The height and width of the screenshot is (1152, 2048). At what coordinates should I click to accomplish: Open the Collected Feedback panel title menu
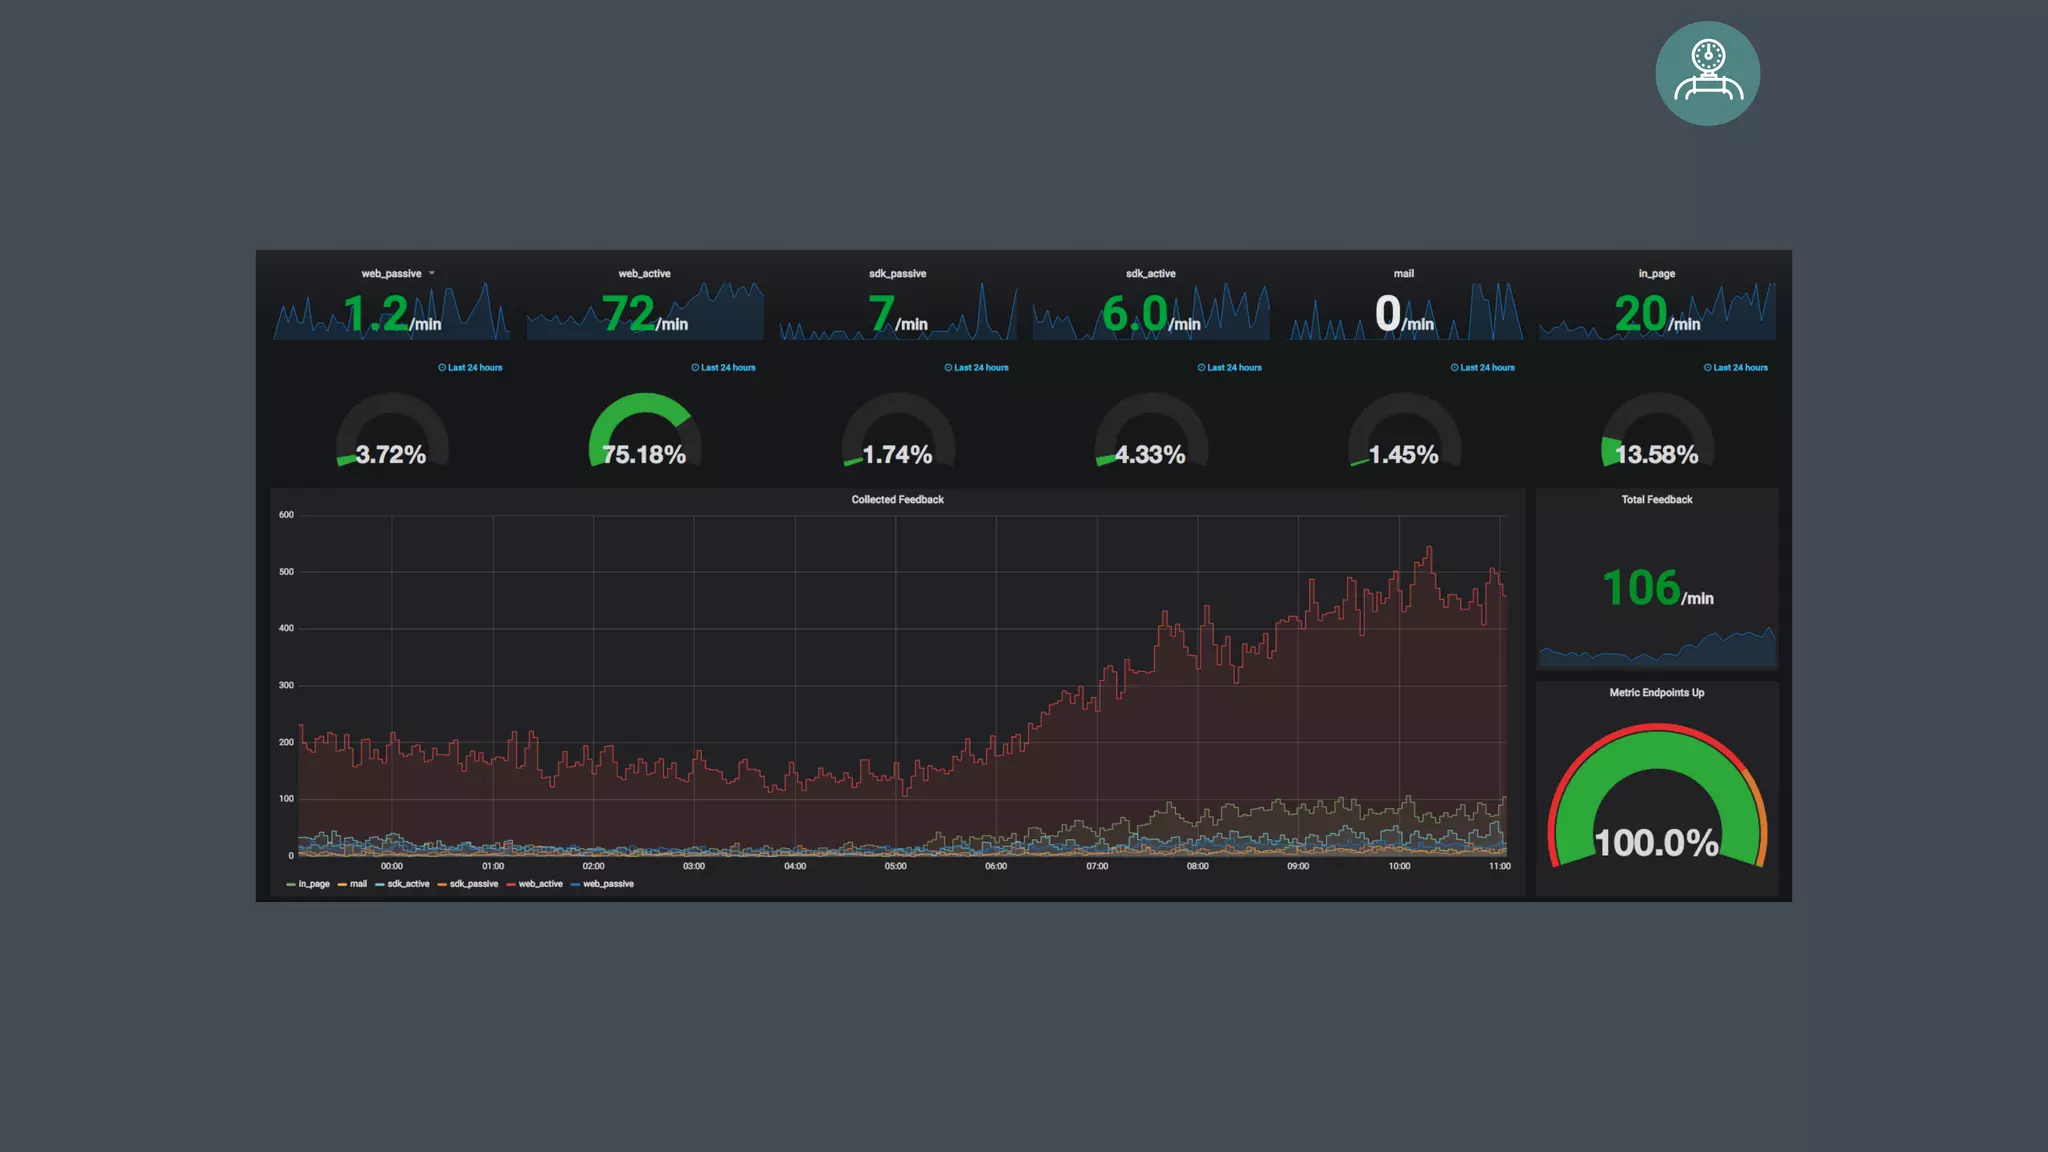click(x=897, y=500)
